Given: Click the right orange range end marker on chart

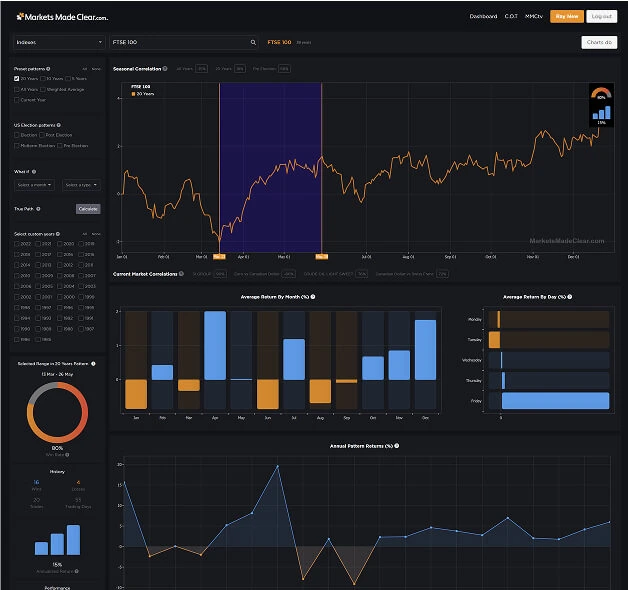Looking at the screenshot, I should pyautogui.click(x=322, y=256).
